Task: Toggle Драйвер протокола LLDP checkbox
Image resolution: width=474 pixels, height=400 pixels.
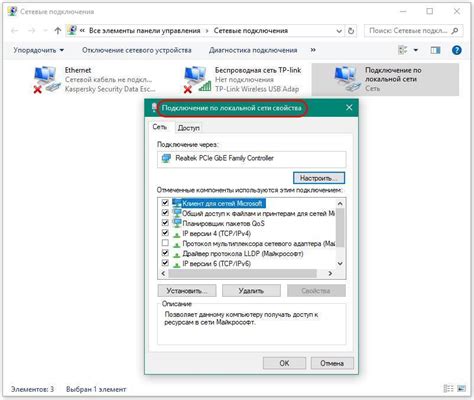Action: (165, 253)
